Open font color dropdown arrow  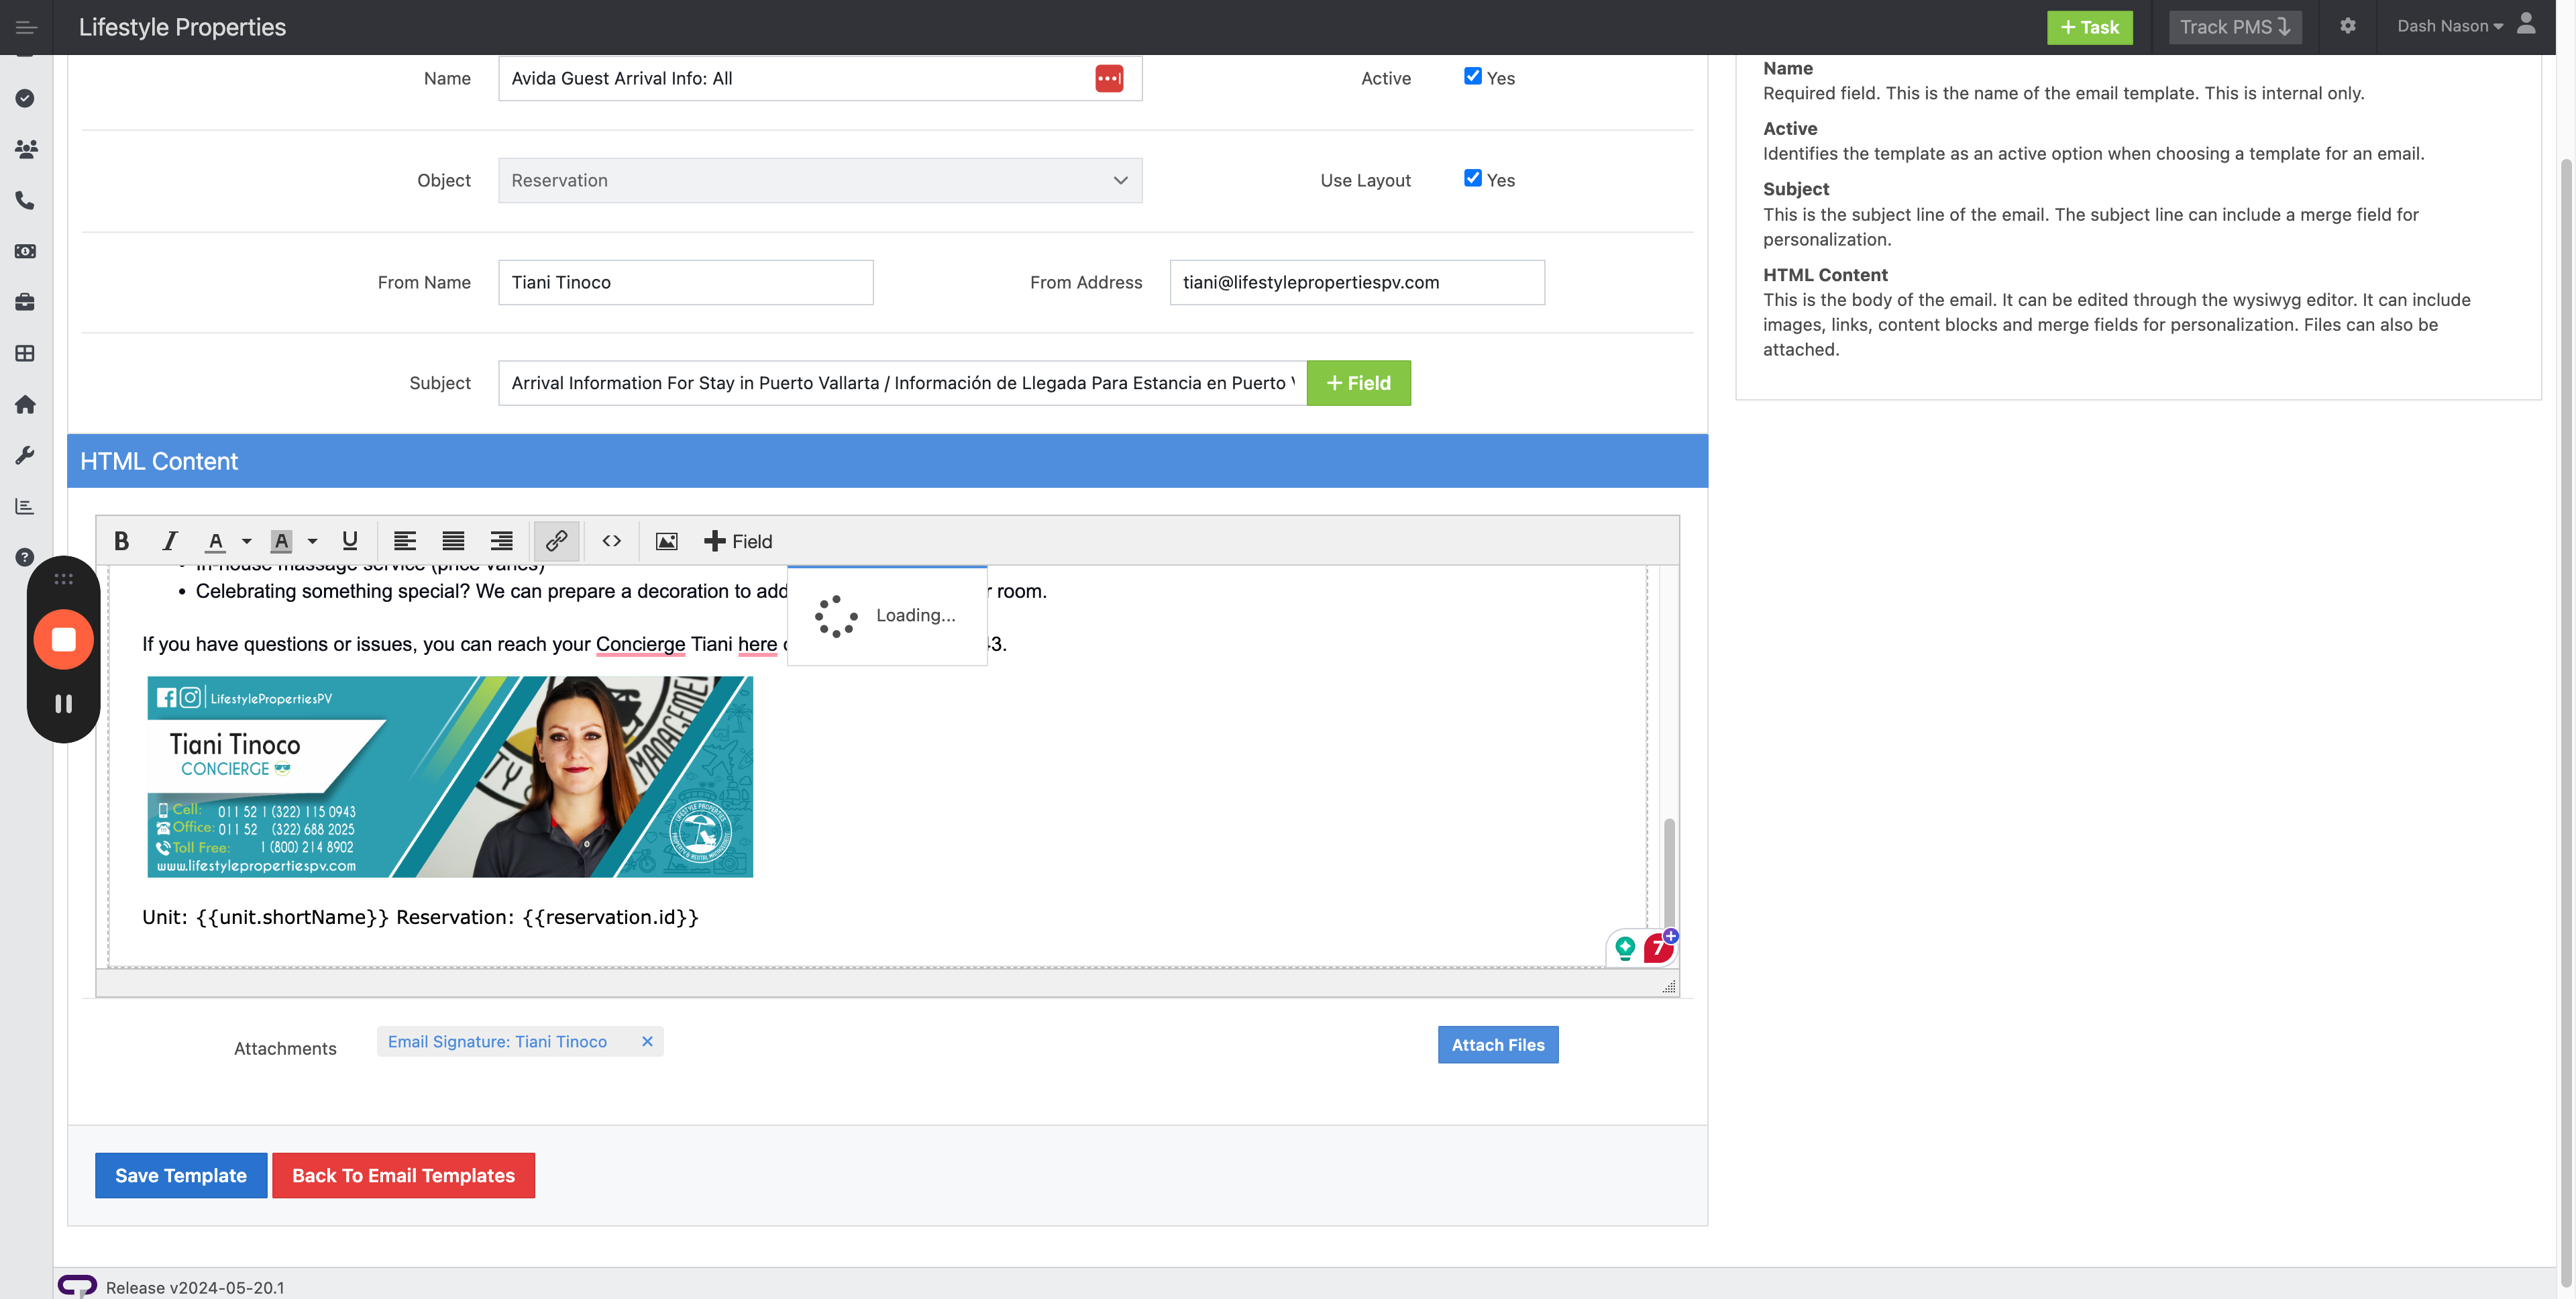pyautogui.click(x=246, y=541)
